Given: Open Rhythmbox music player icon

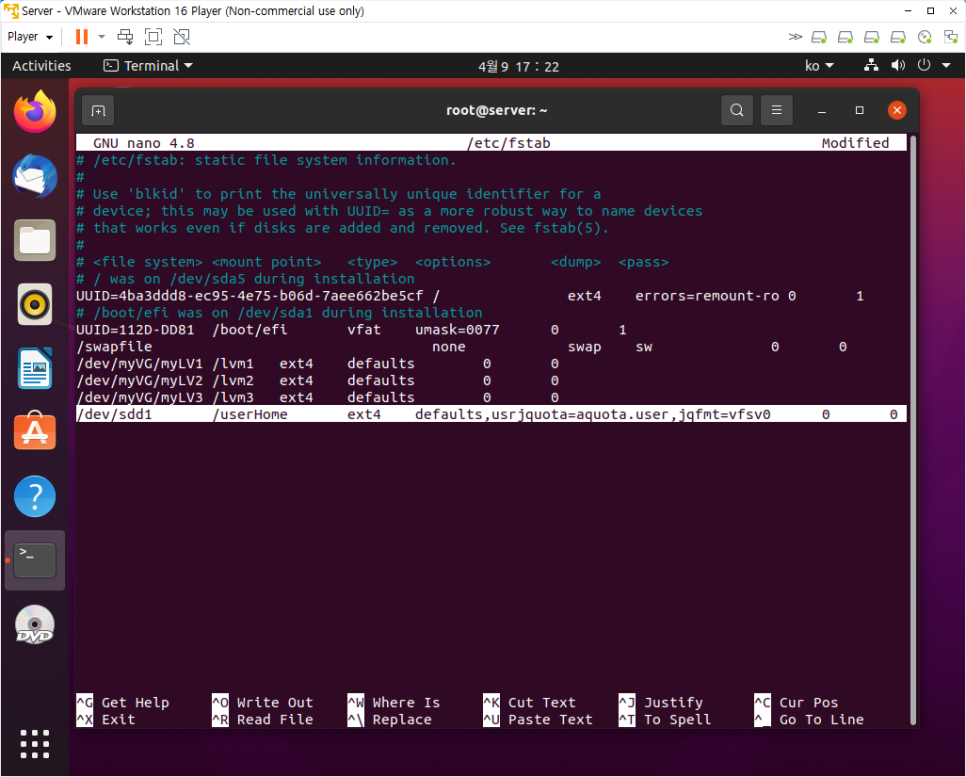Looking at the screenshot, I should pos(35,304).
